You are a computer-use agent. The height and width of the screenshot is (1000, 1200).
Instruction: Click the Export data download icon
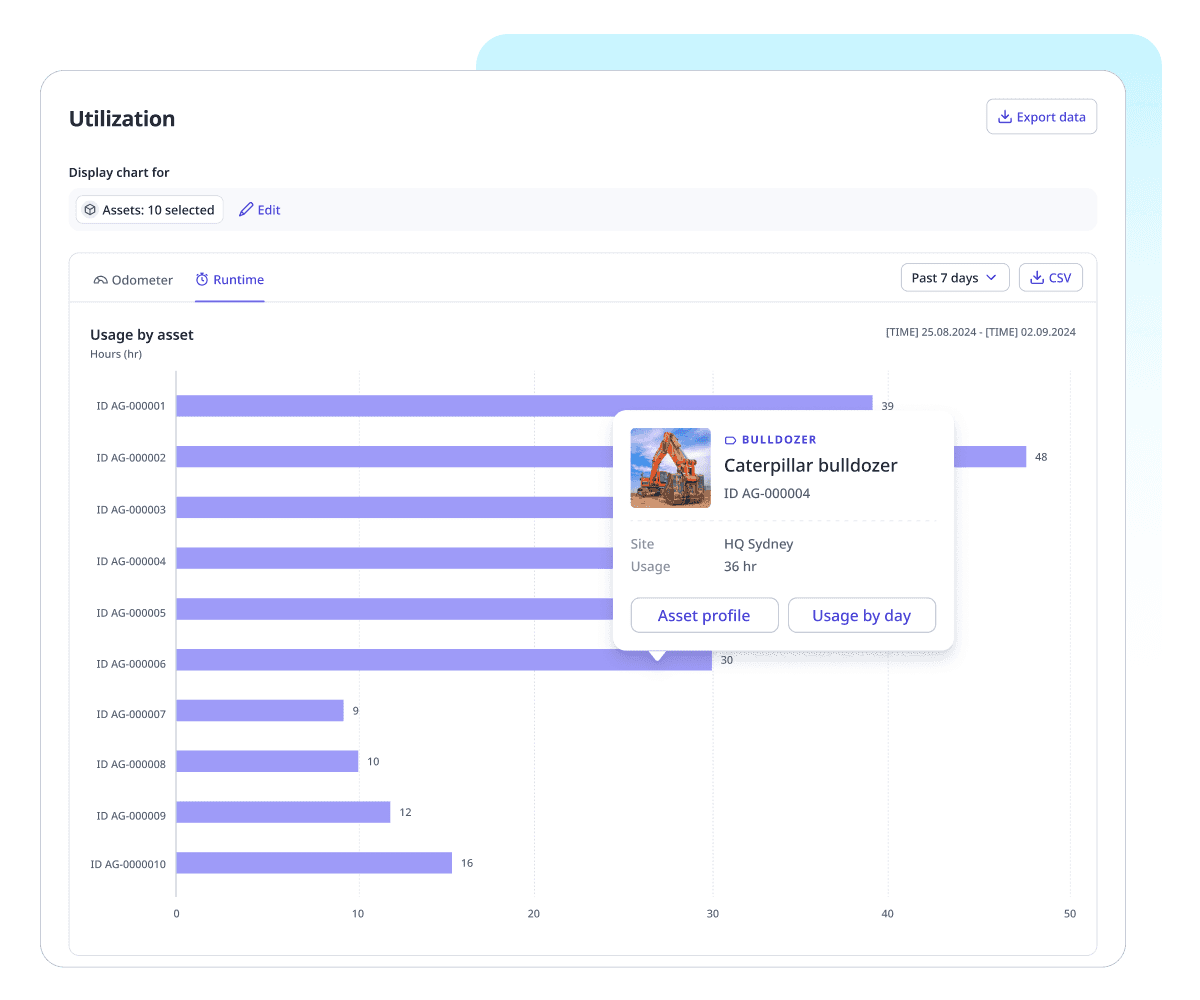pos(1004,117)
